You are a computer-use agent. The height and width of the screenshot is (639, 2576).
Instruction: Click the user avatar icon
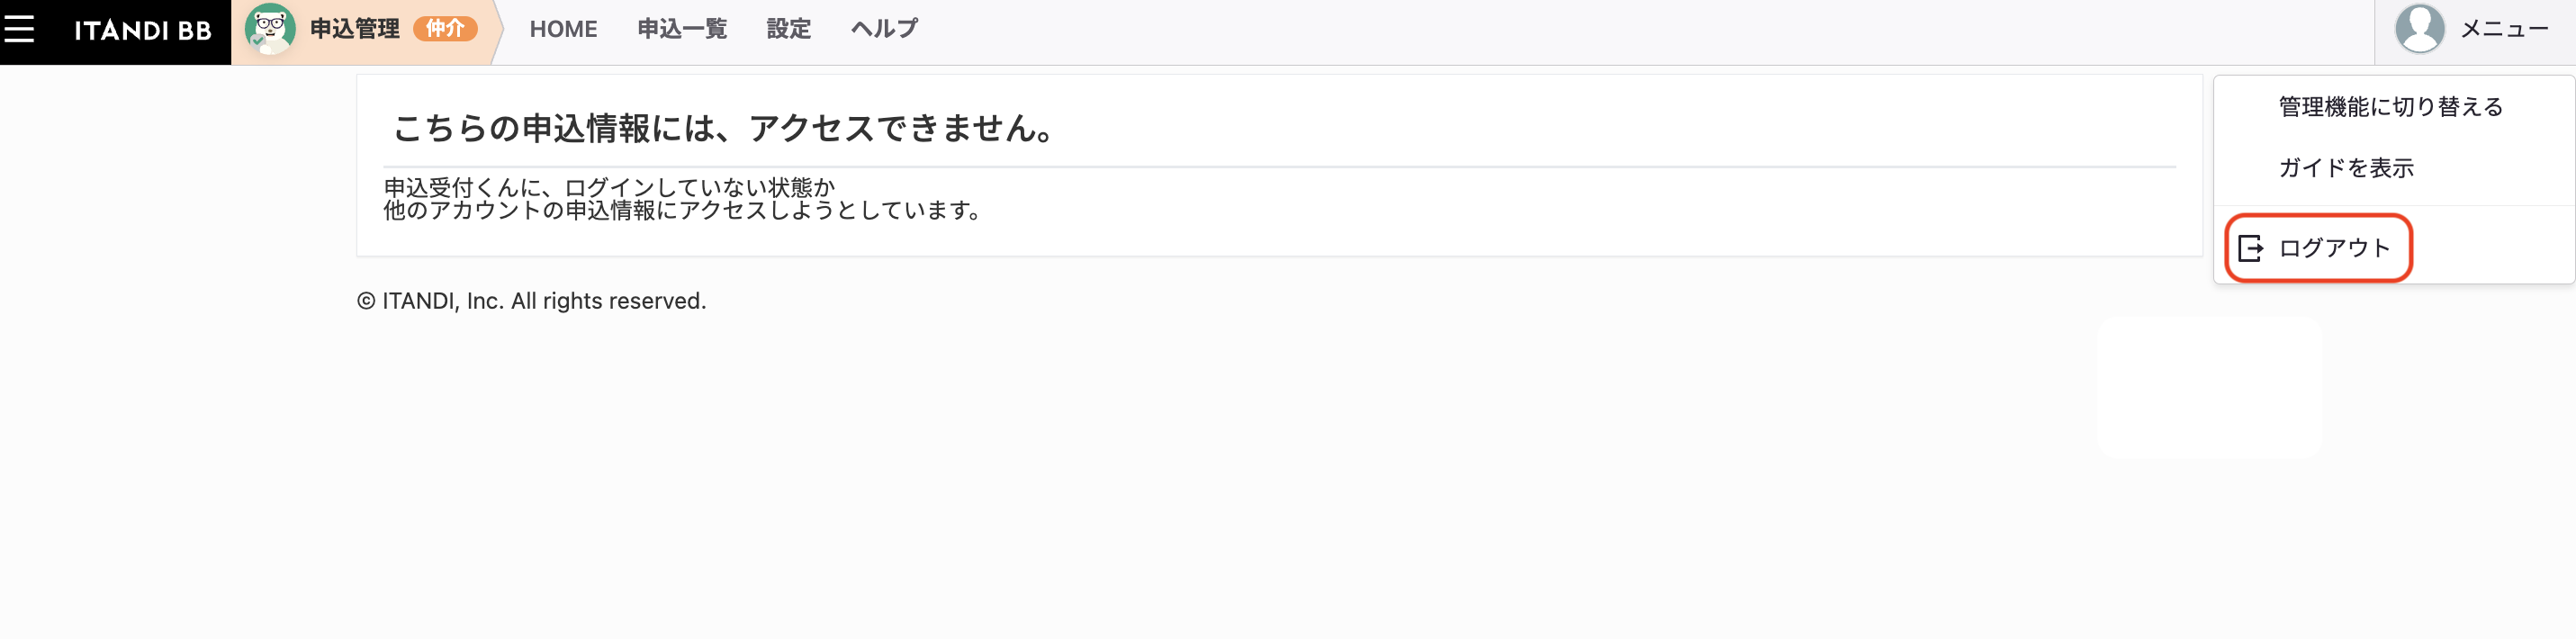(x=2419, y=29)
